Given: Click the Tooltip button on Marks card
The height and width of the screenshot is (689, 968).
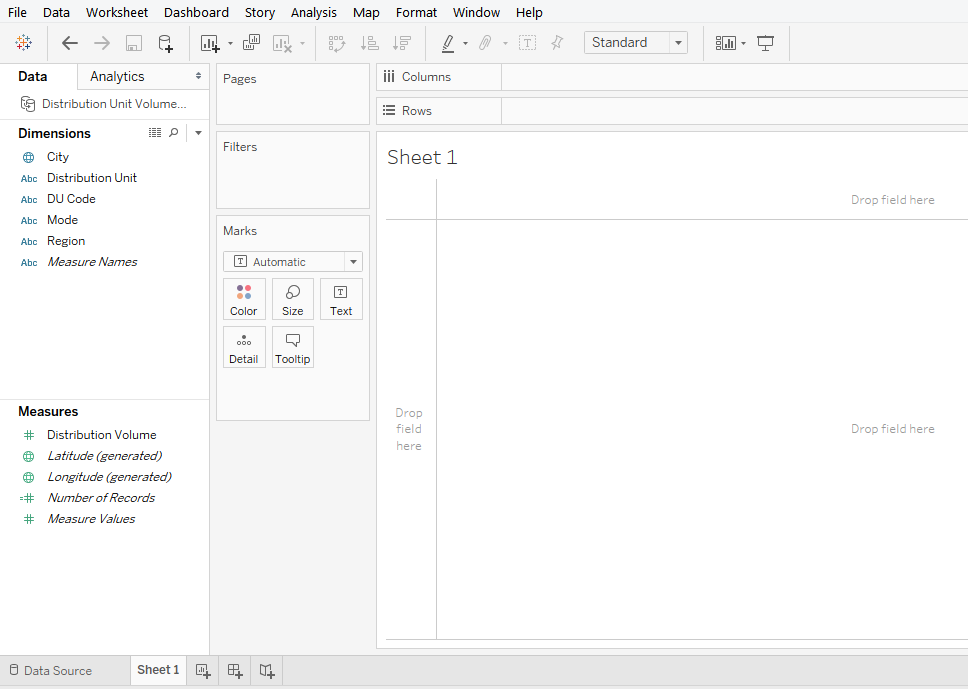Looking at the screenshot, I should coord(292,347).
